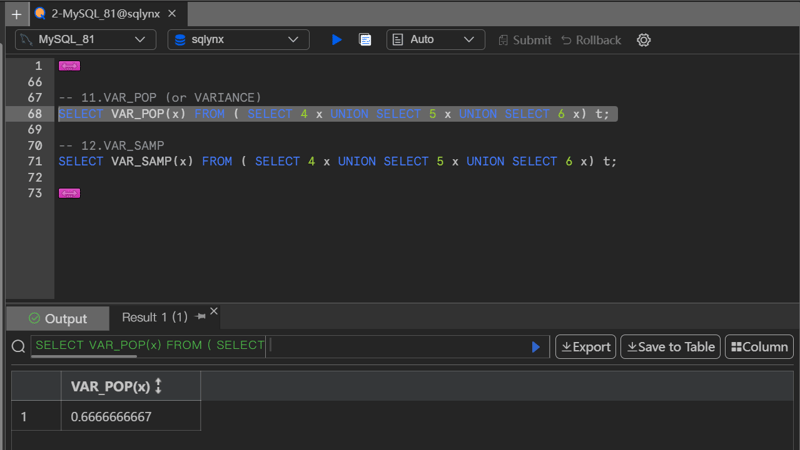Switch to the Output tab
800x450 pixels.
[58, 318]
